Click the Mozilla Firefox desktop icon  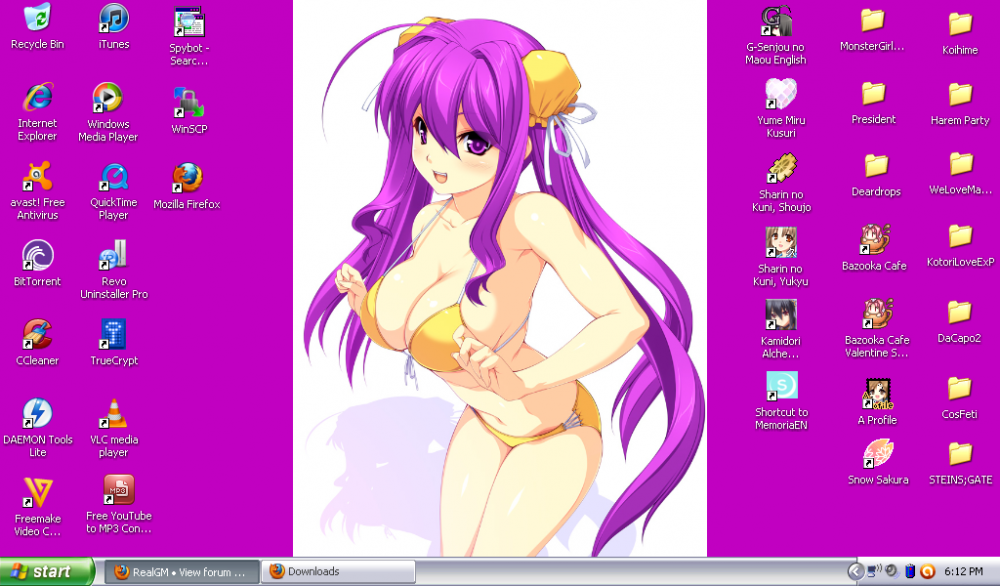coord(186,179)
